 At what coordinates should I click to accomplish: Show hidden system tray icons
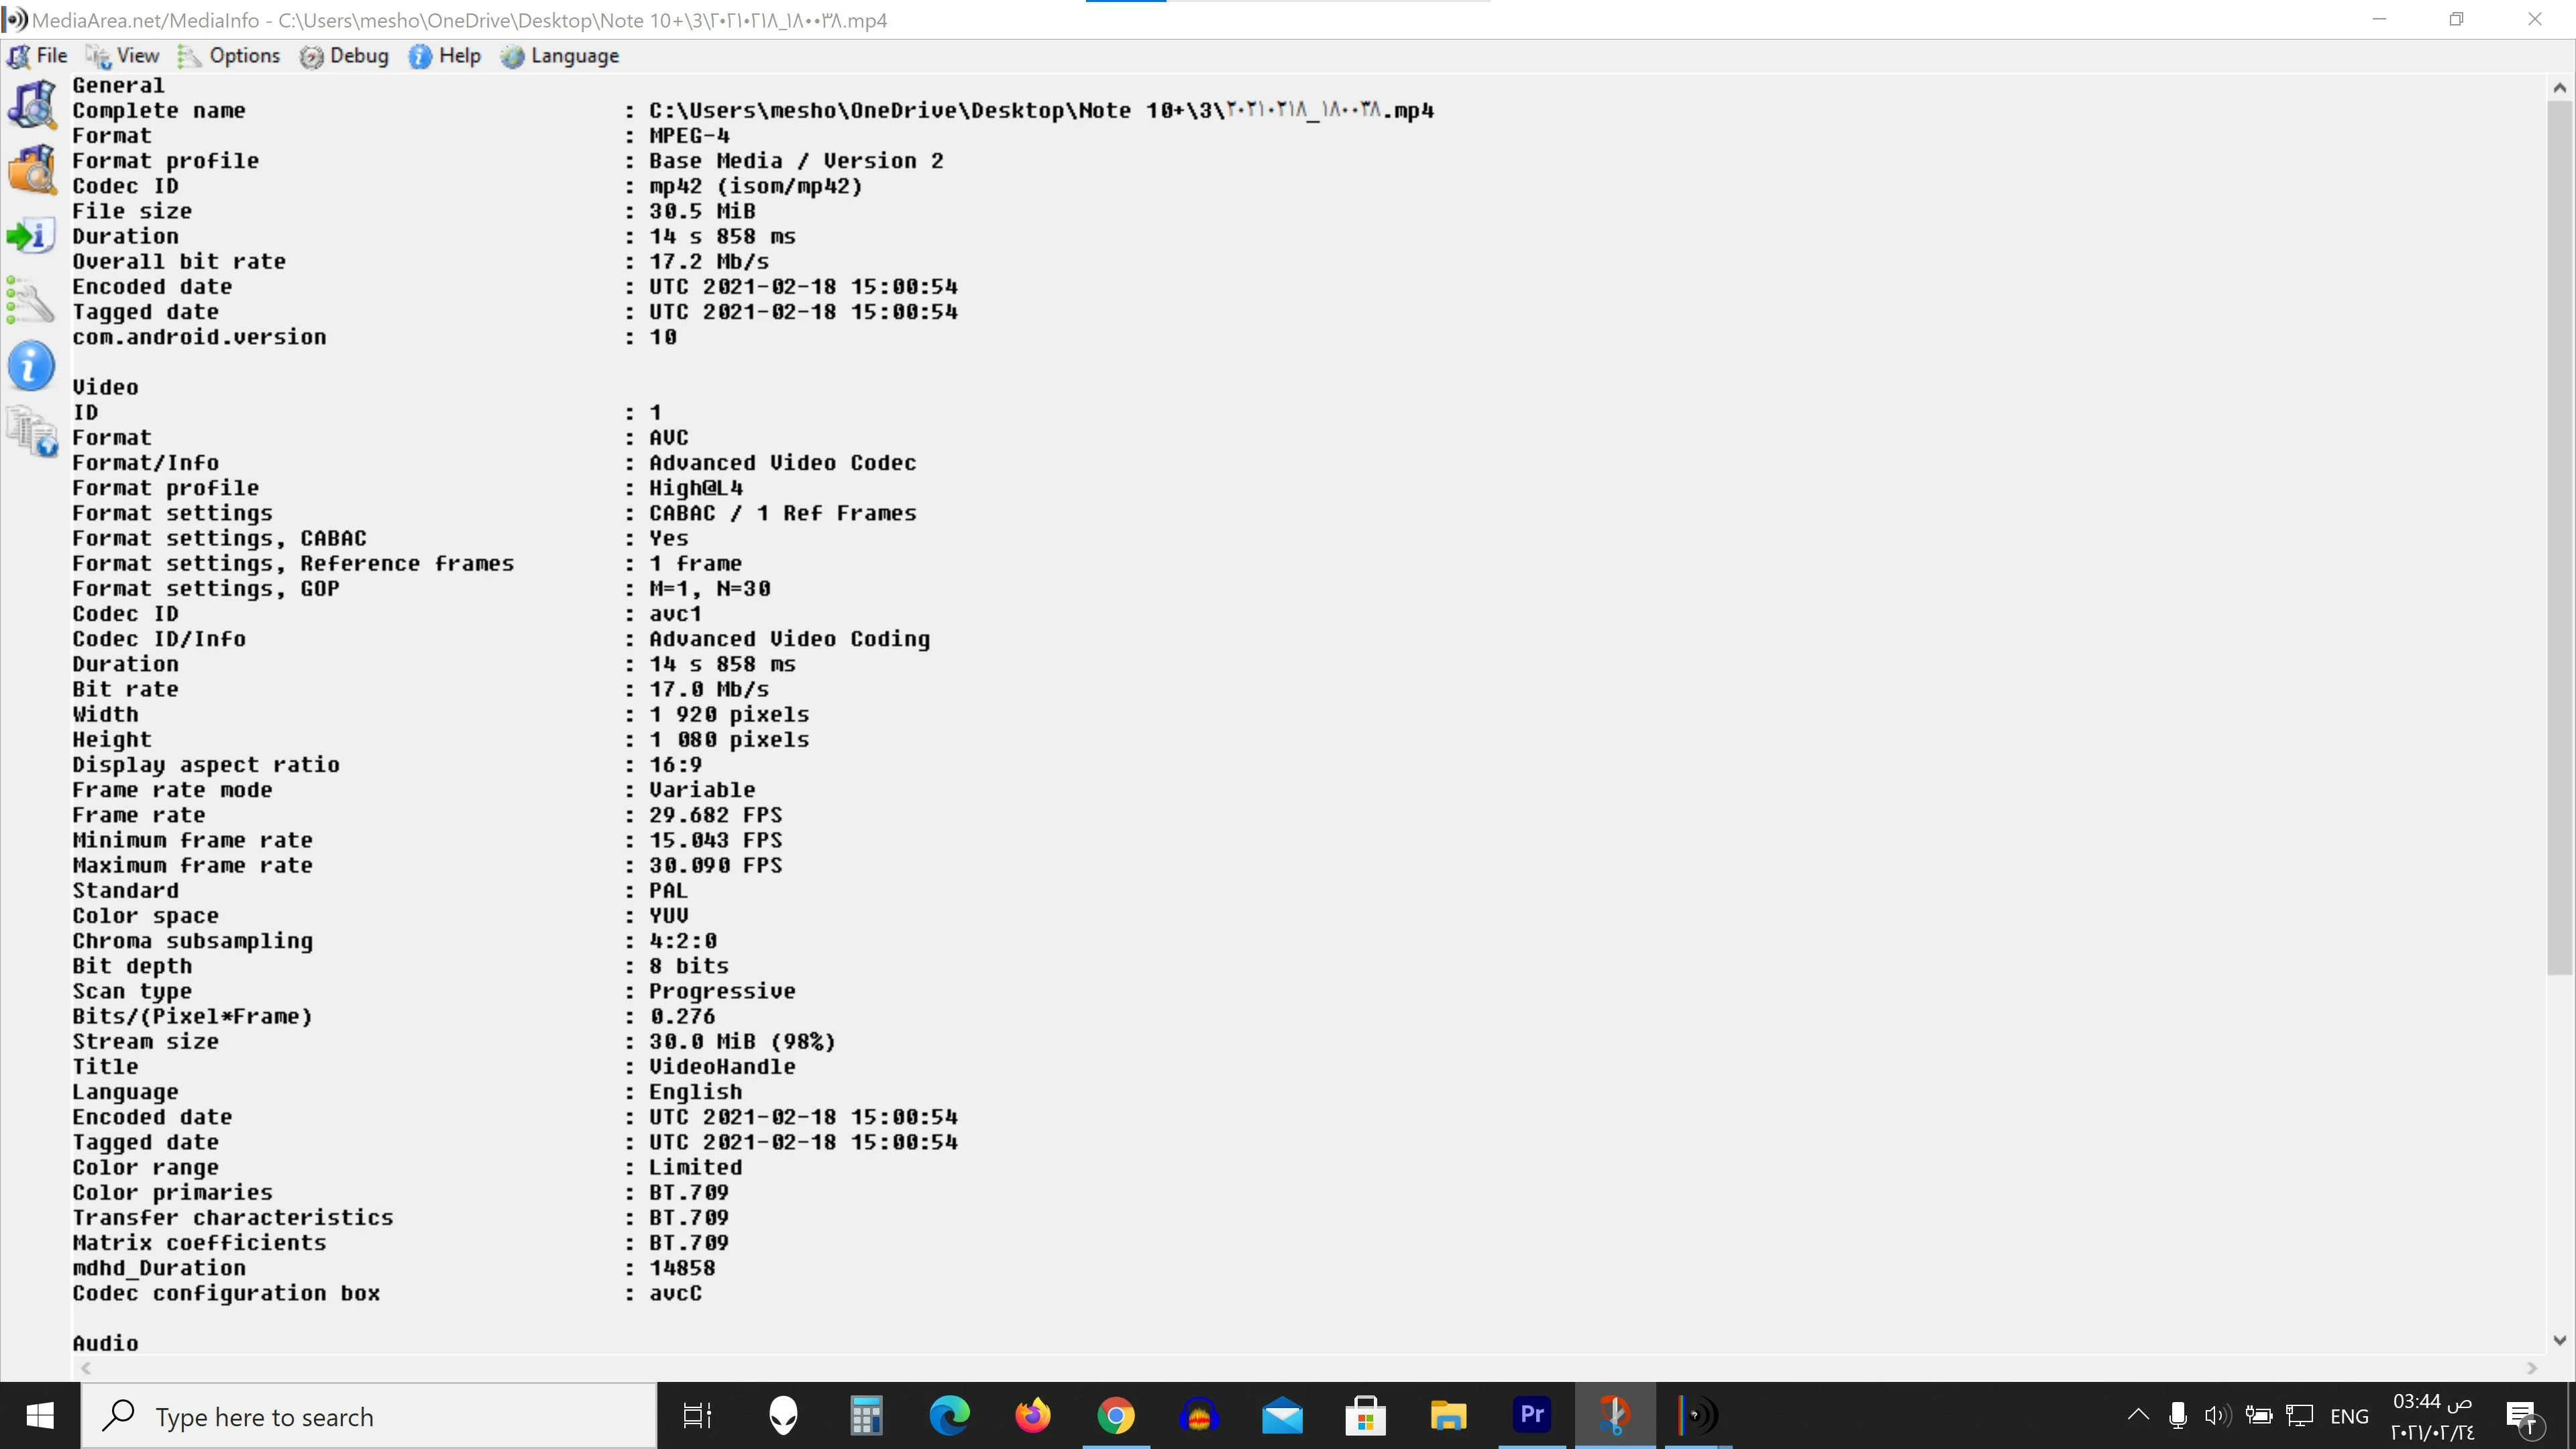point(2138,1415)
